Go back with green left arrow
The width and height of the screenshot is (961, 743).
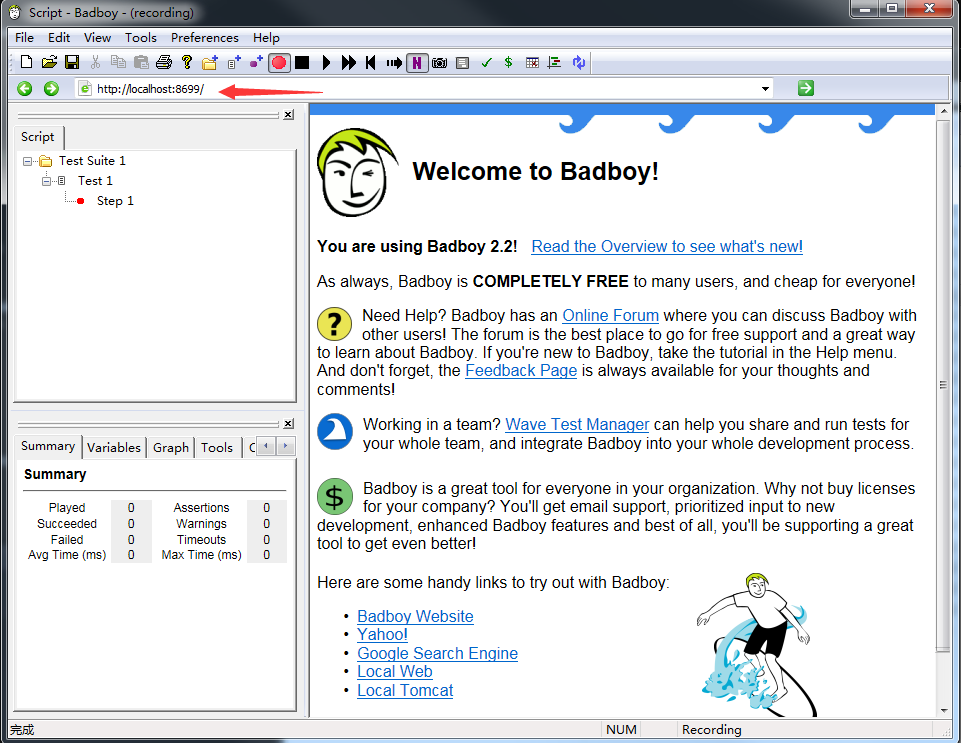(x=25, y=89)
